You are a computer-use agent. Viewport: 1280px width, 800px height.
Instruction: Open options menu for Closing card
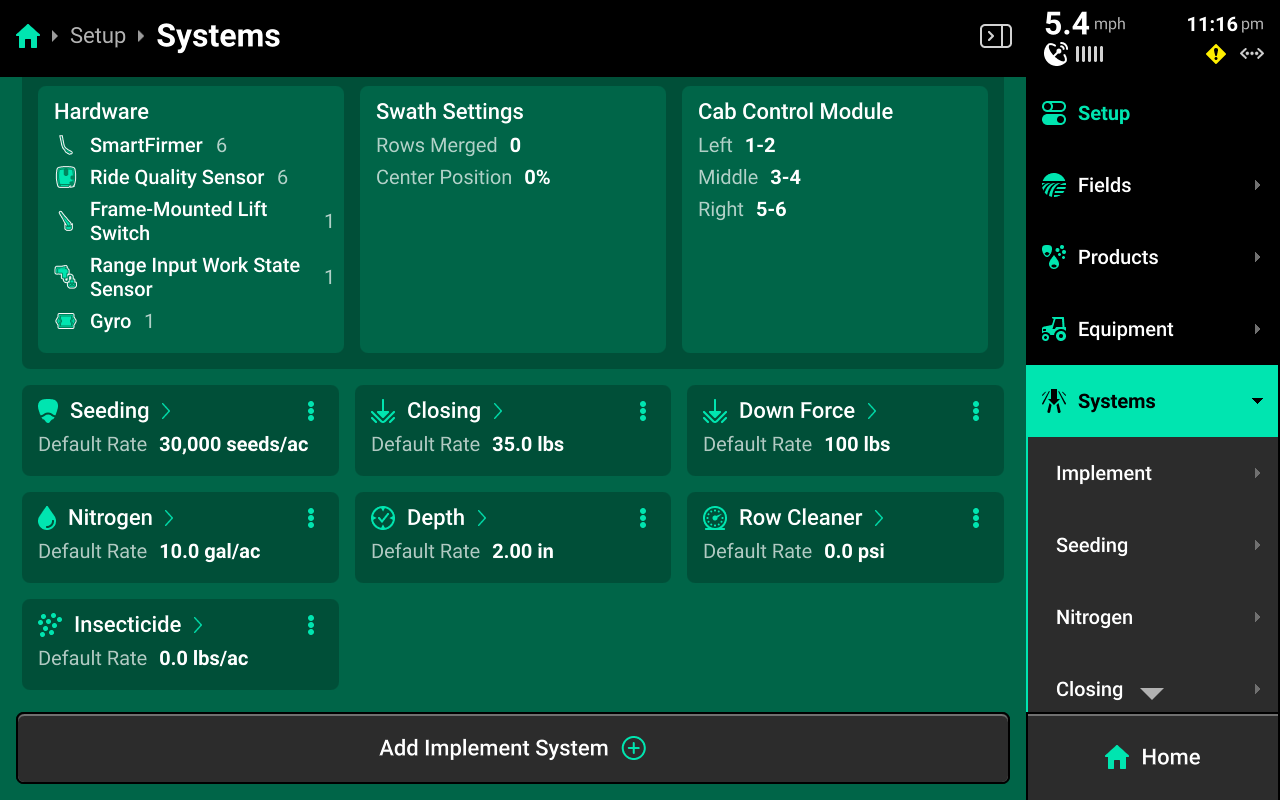coord(643,411)
